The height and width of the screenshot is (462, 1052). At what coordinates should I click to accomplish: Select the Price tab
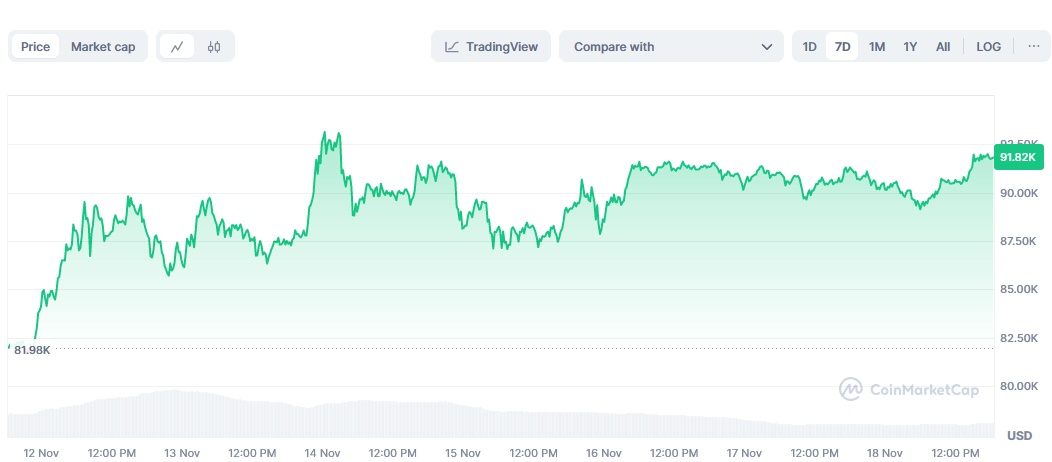point(35,47)
